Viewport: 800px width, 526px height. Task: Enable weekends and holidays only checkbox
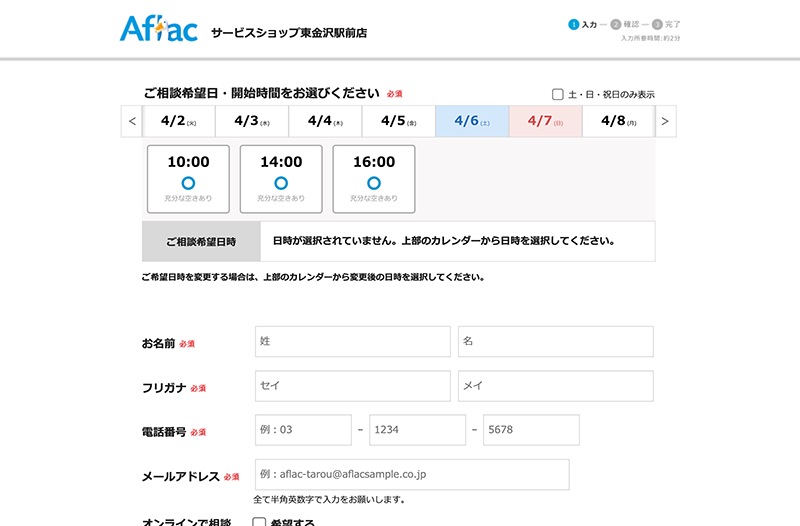[558, 95]
